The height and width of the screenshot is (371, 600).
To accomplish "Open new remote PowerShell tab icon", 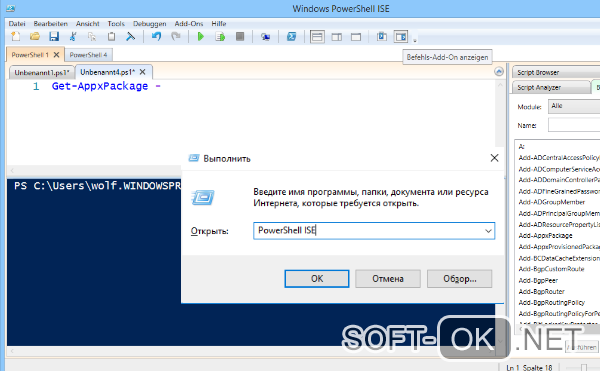I will coord(265,37).
